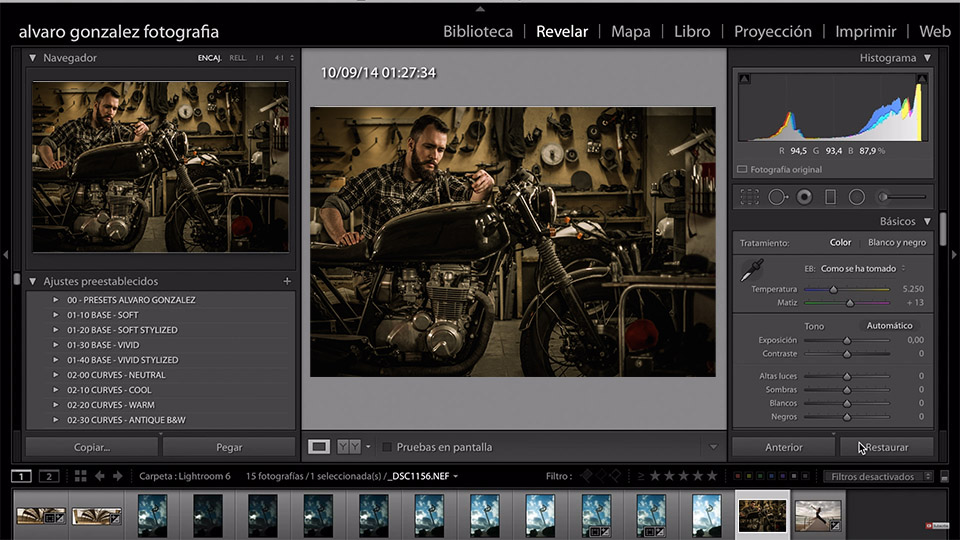Select the Graduated Filter tool

(830, 197)
